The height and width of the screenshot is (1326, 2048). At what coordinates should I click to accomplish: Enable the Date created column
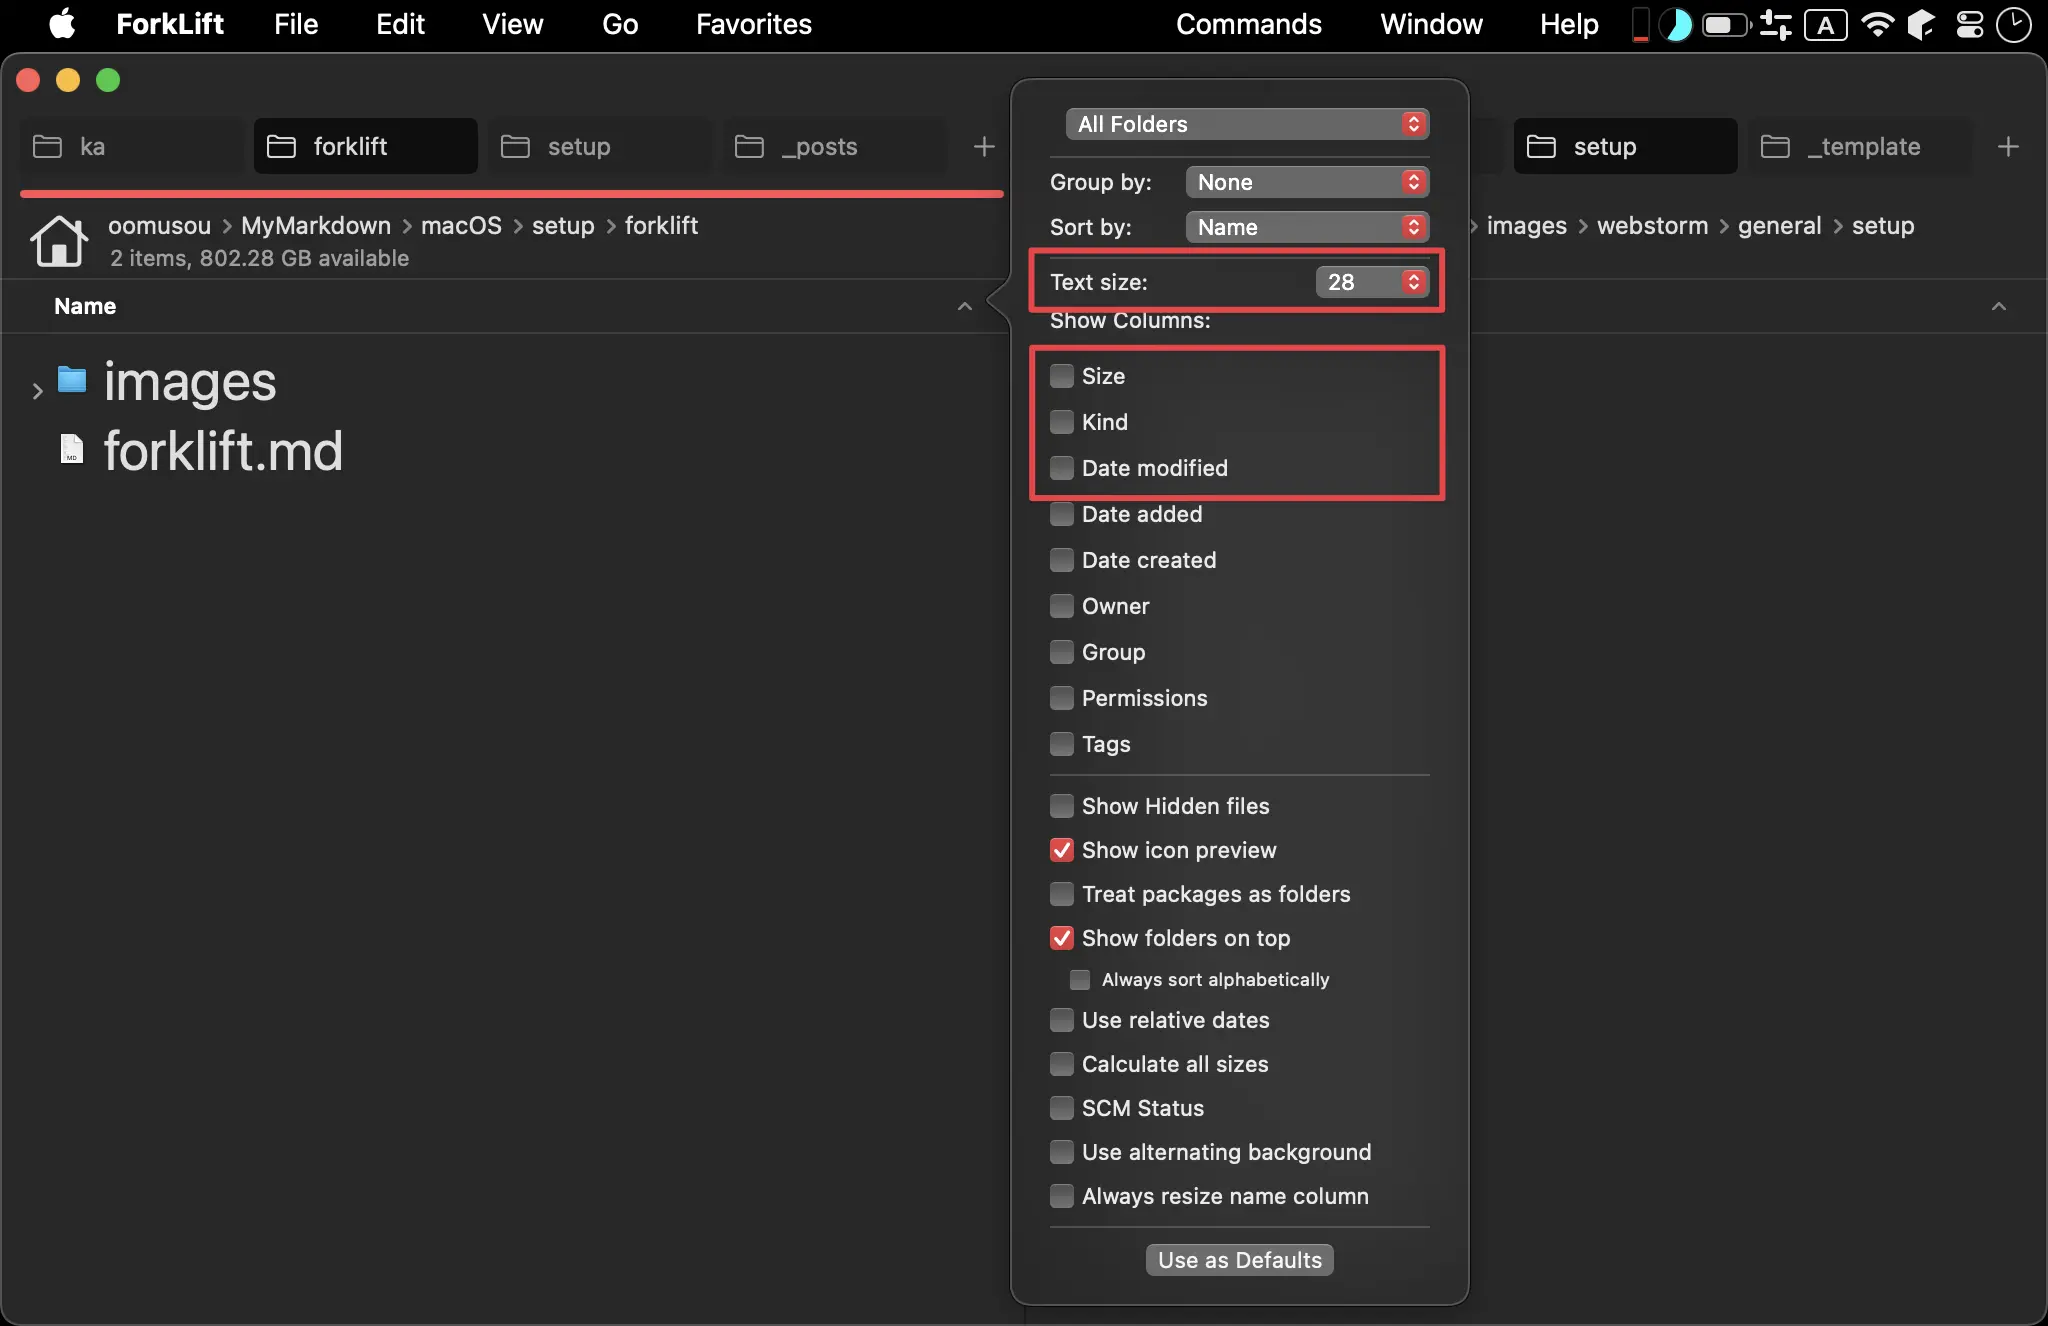tap(1062, 560)
